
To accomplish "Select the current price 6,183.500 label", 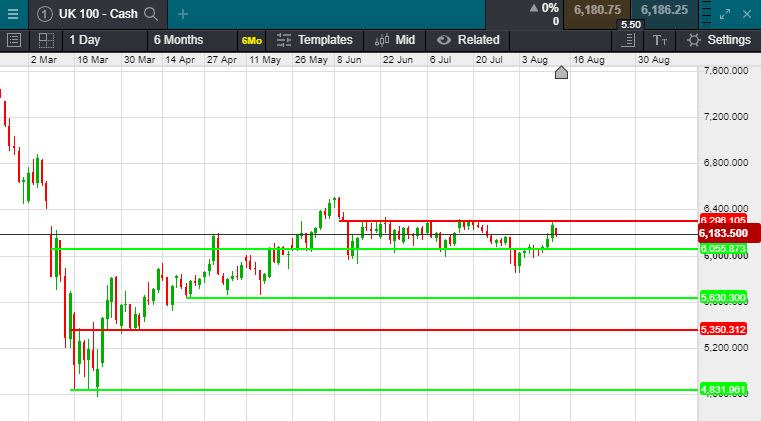I will [728, 234].
